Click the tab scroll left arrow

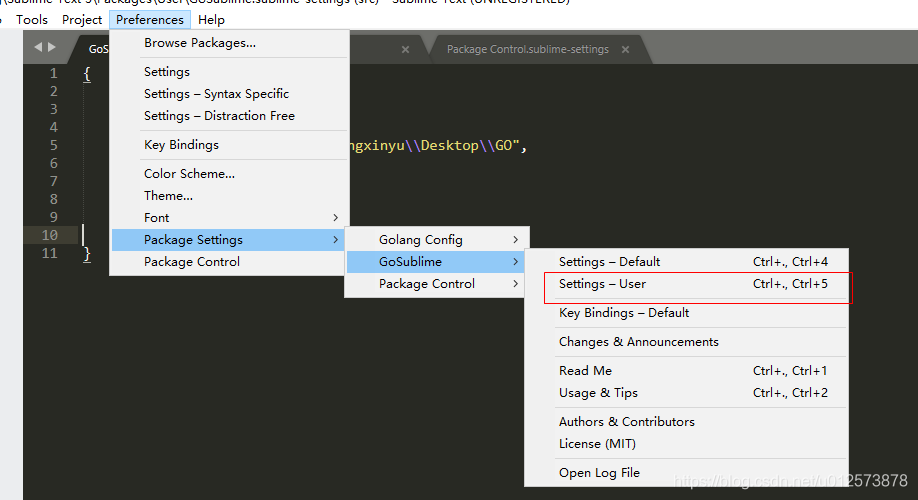click(38, 47)
